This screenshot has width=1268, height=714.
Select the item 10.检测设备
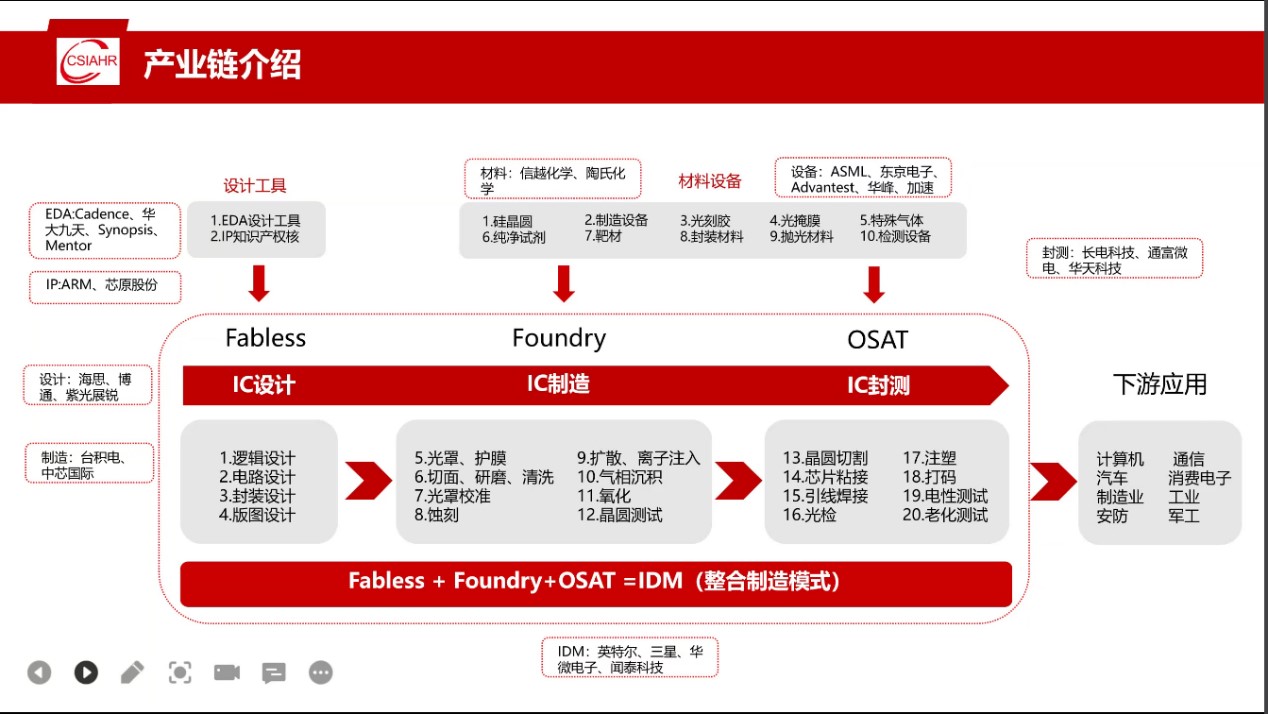coord(895,237)
